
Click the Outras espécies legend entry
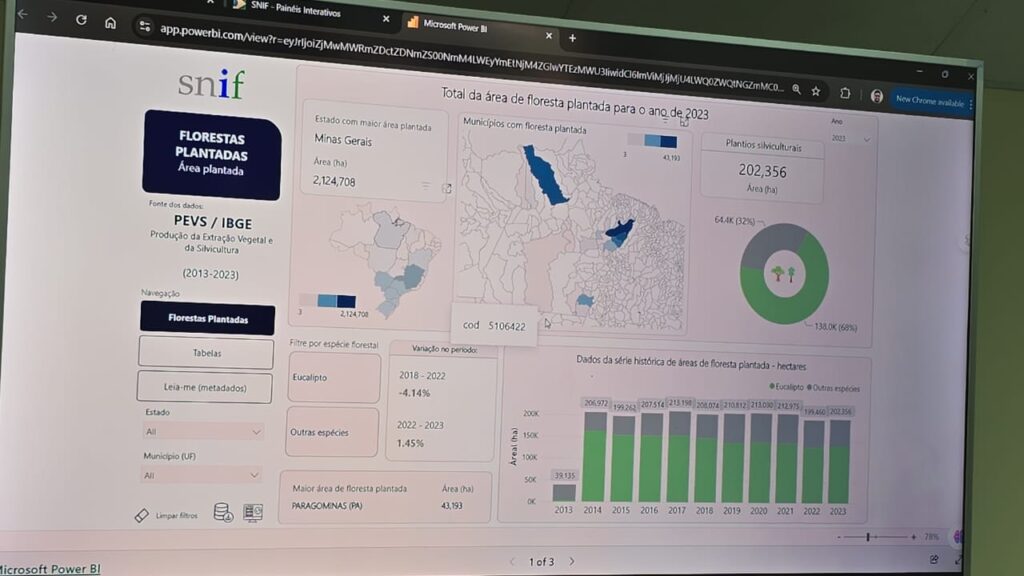coord(833,388)
